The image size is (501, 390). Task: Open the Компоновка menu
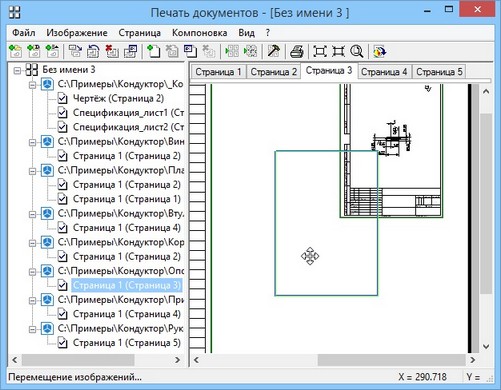point(199,33)
